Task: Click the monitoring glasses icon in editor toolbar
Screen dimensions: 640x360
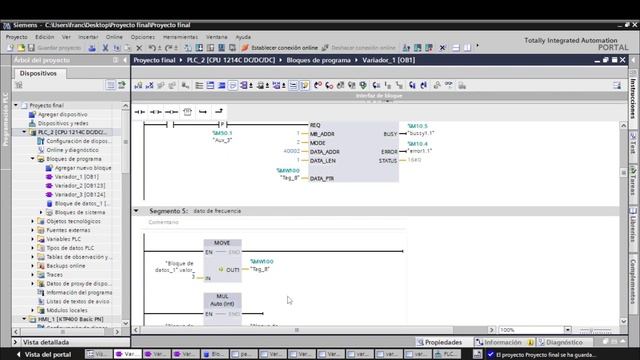Action: [x=449, y=85]
